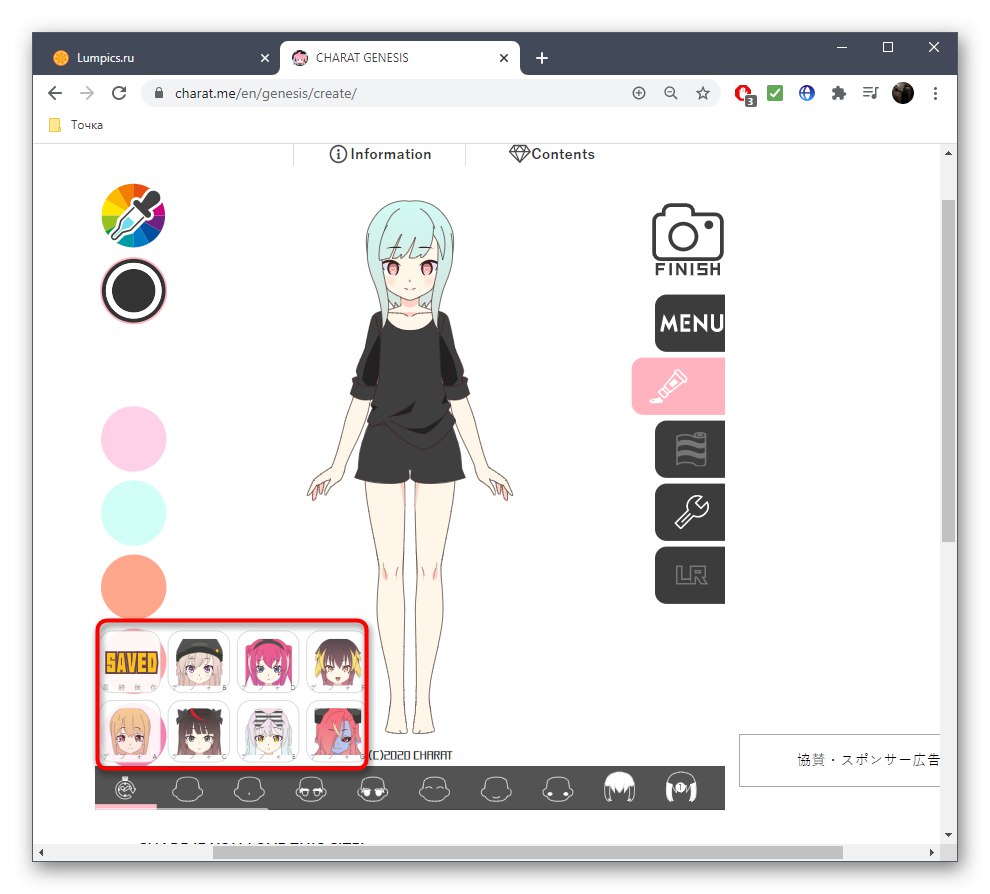Click the Japanese sponsor ad box
This screenshot has width=990, height=894.
point(839,760)
